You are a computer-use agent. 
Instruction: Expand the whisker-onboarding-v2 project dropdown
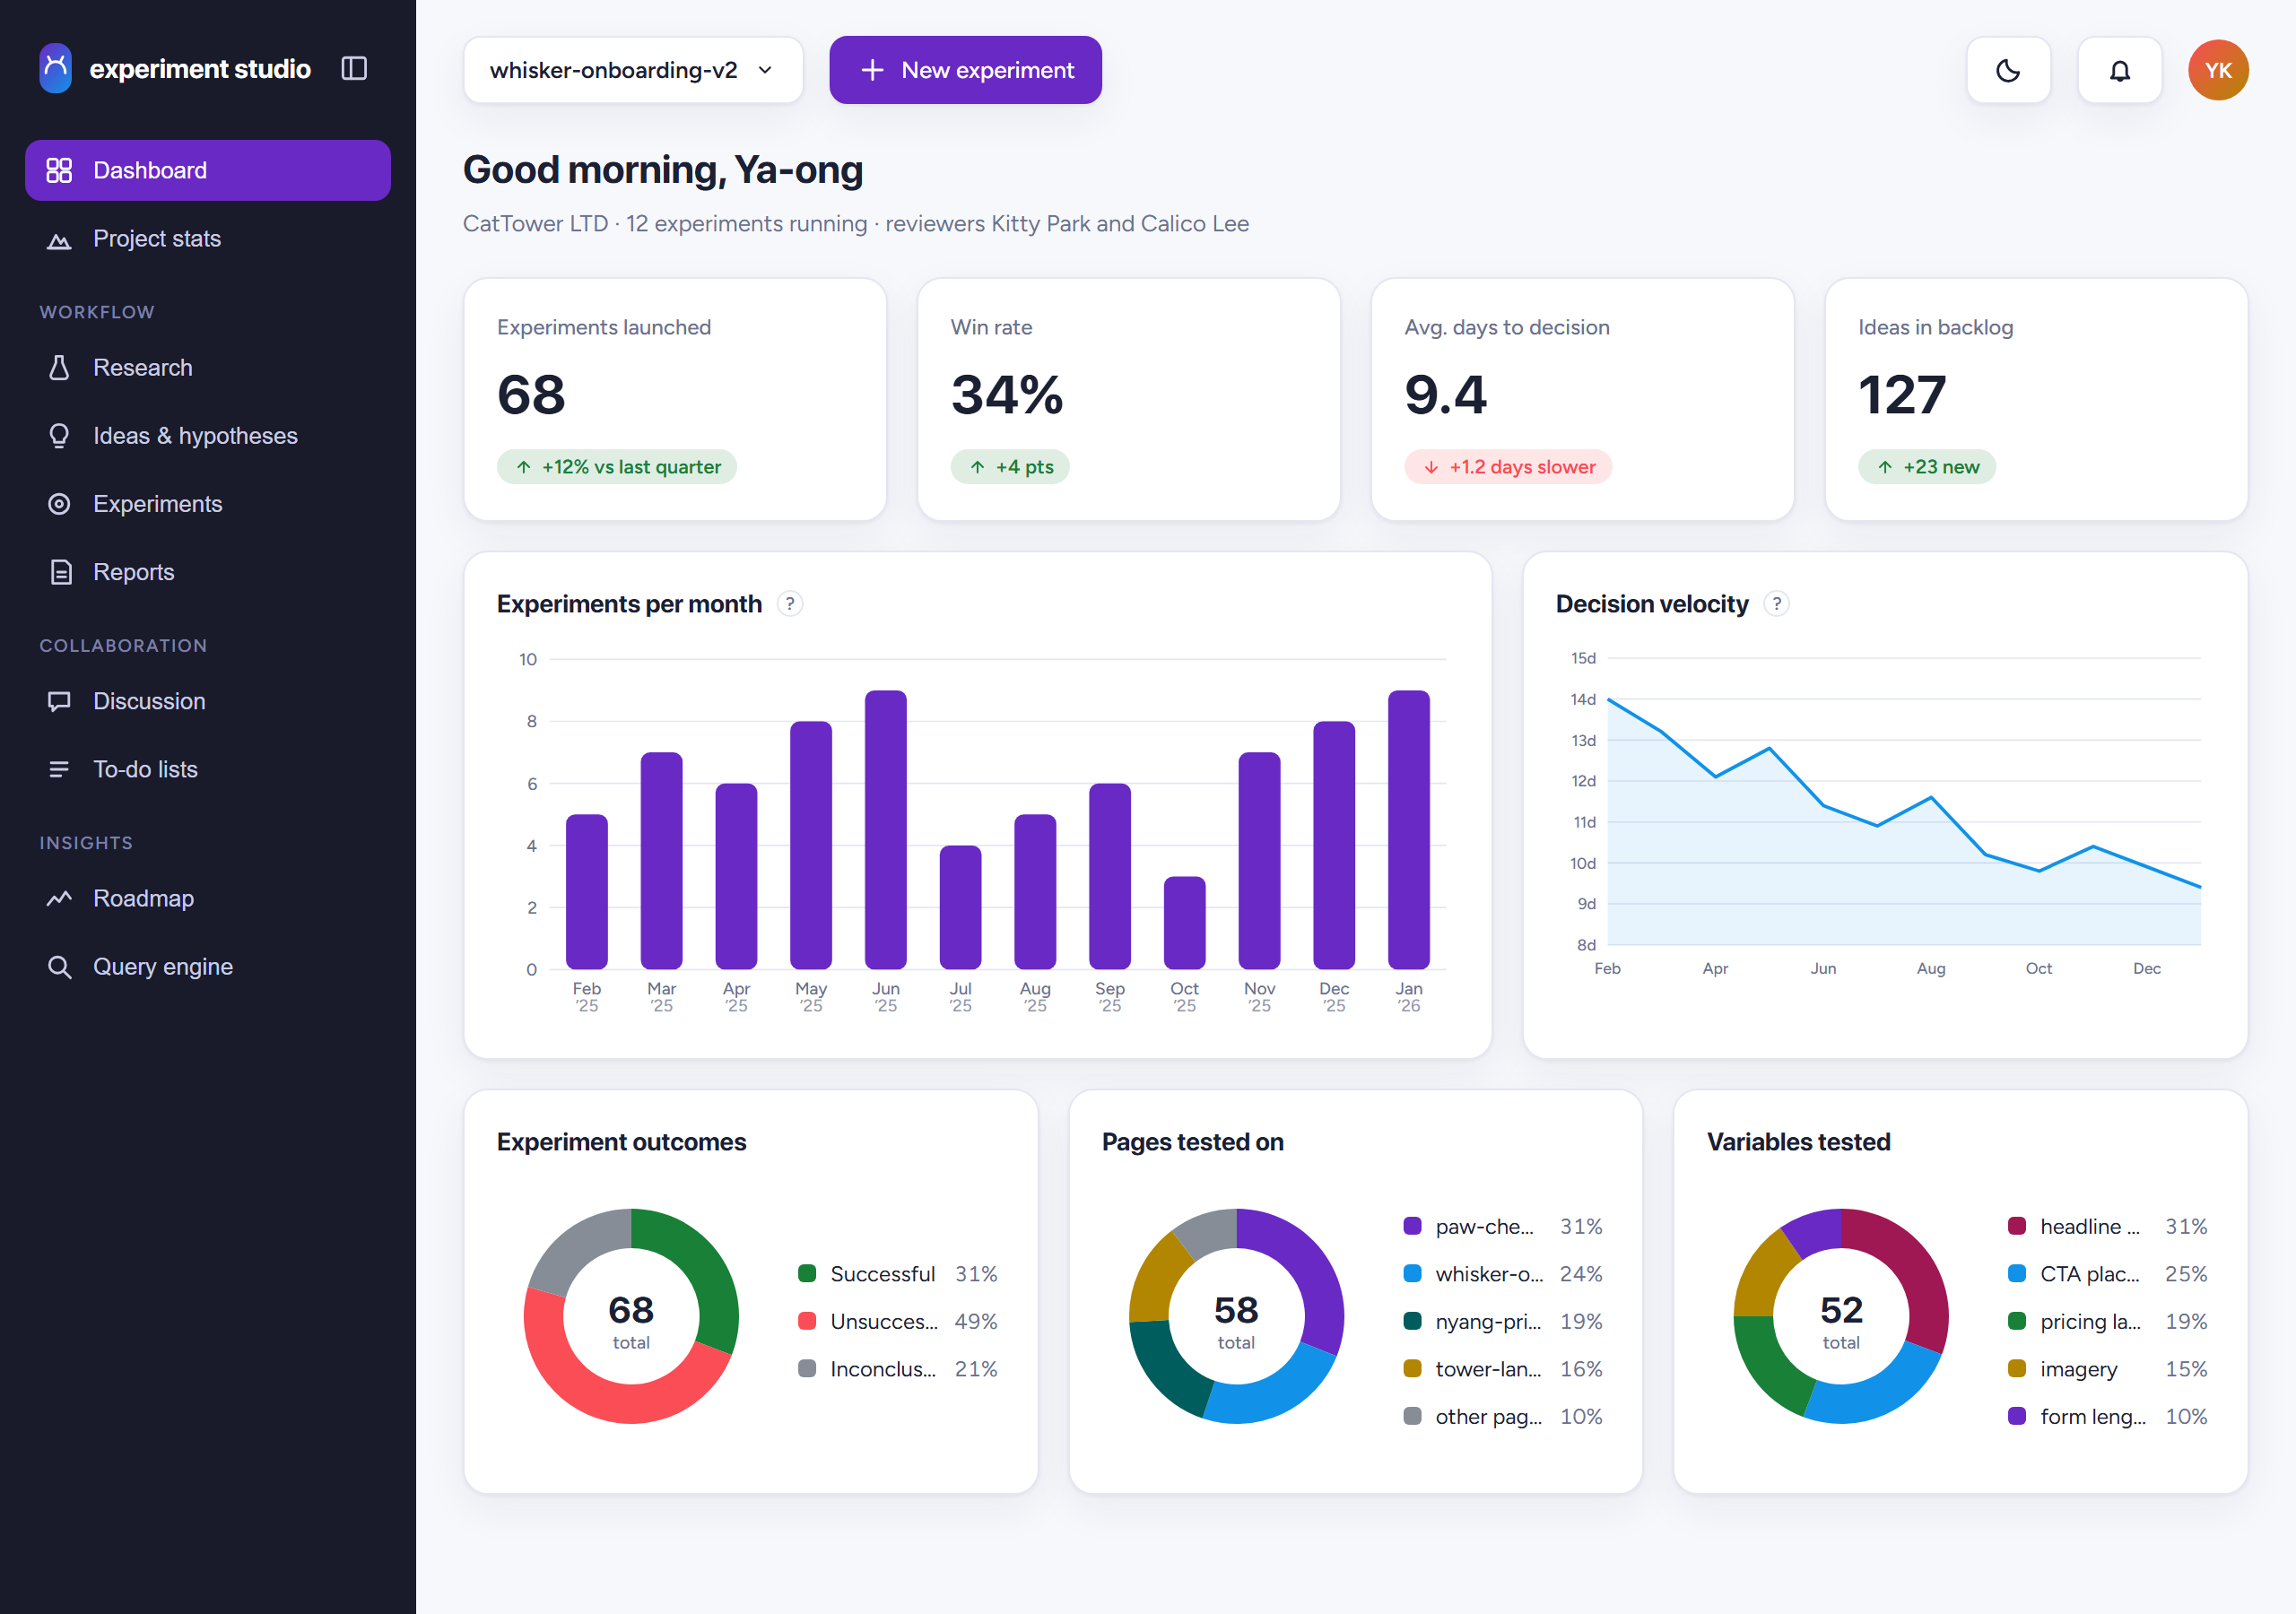point(633,70)
